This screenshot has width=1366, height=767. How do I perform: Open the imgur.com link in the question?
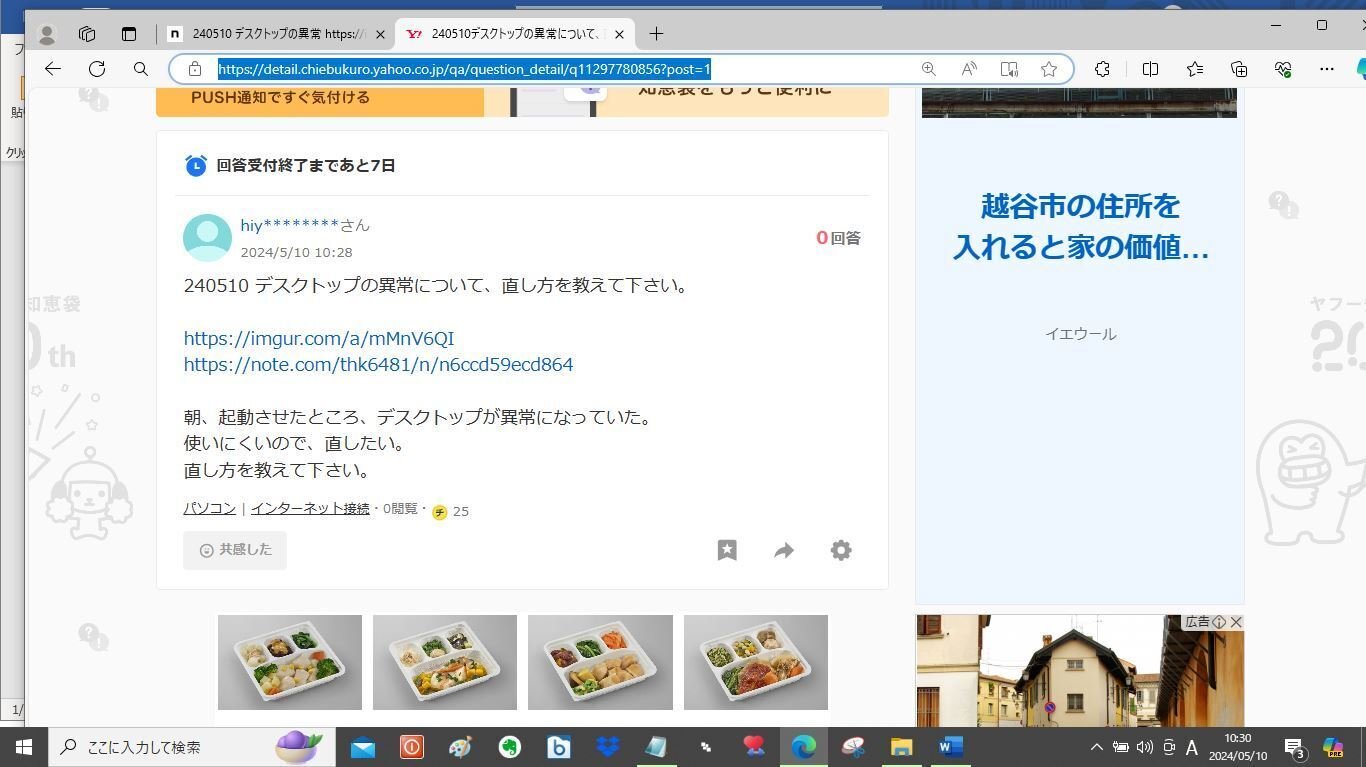[x=318, y=338]
